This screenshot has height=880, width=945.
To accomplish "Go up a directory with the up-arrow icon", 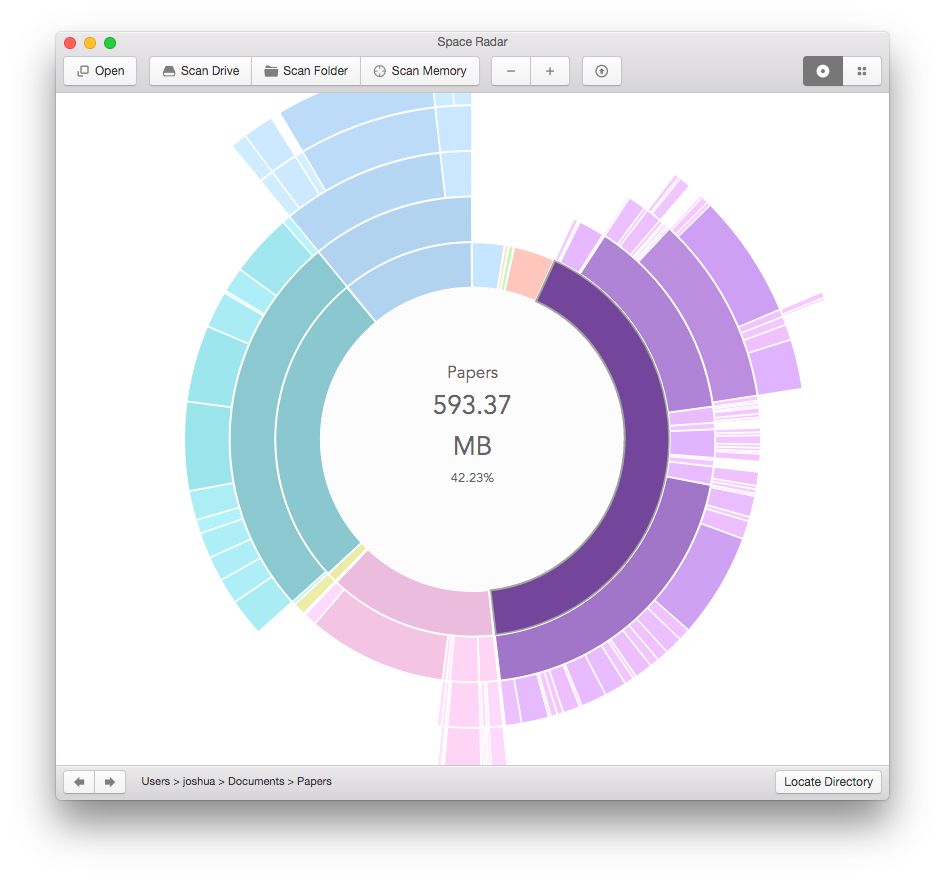I will pos(601,71).
